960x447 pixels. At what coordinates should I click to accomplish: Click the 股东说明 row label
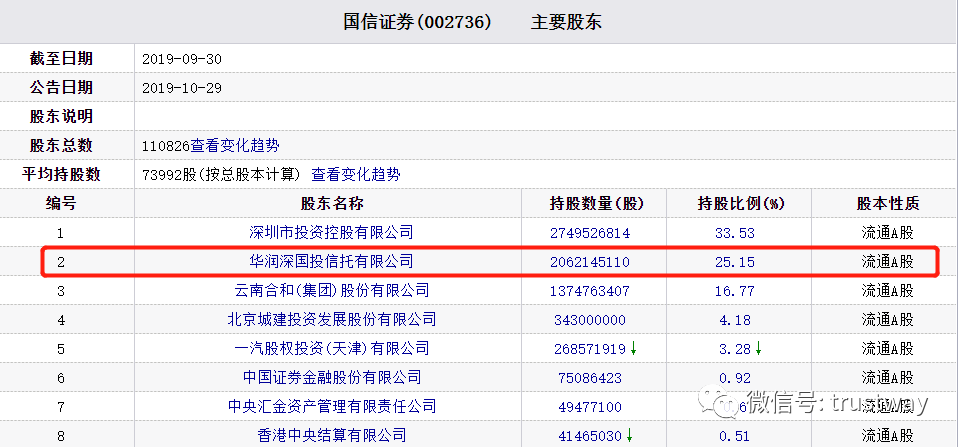coord(61,116)
